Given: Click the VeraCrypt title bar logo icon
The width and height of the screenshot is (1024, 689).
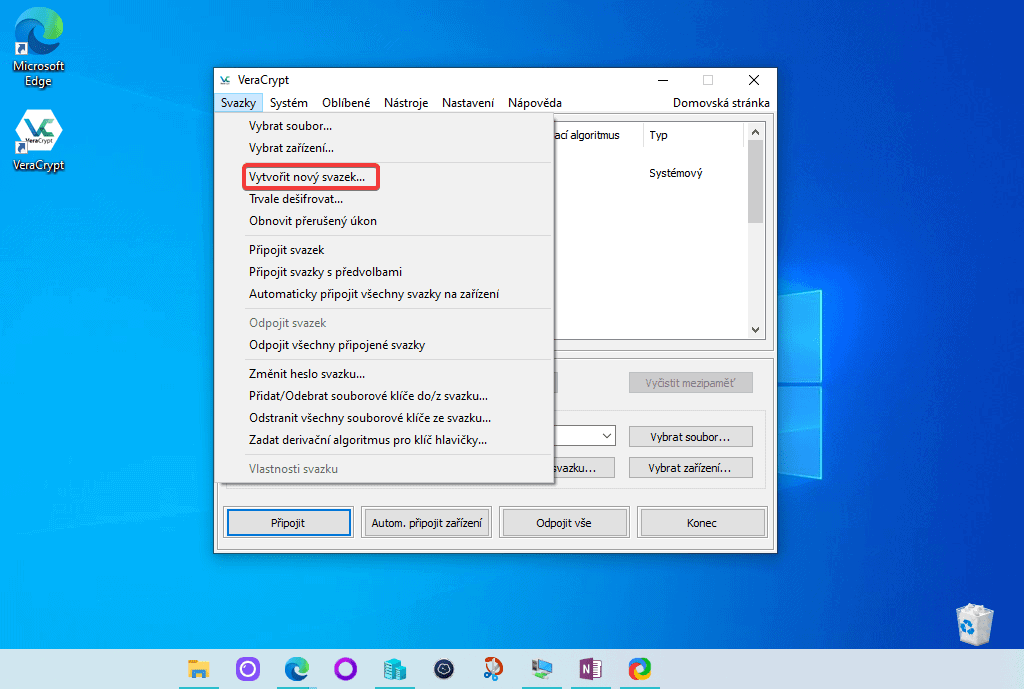Looking at the screenshot, I should coord(225,80).
